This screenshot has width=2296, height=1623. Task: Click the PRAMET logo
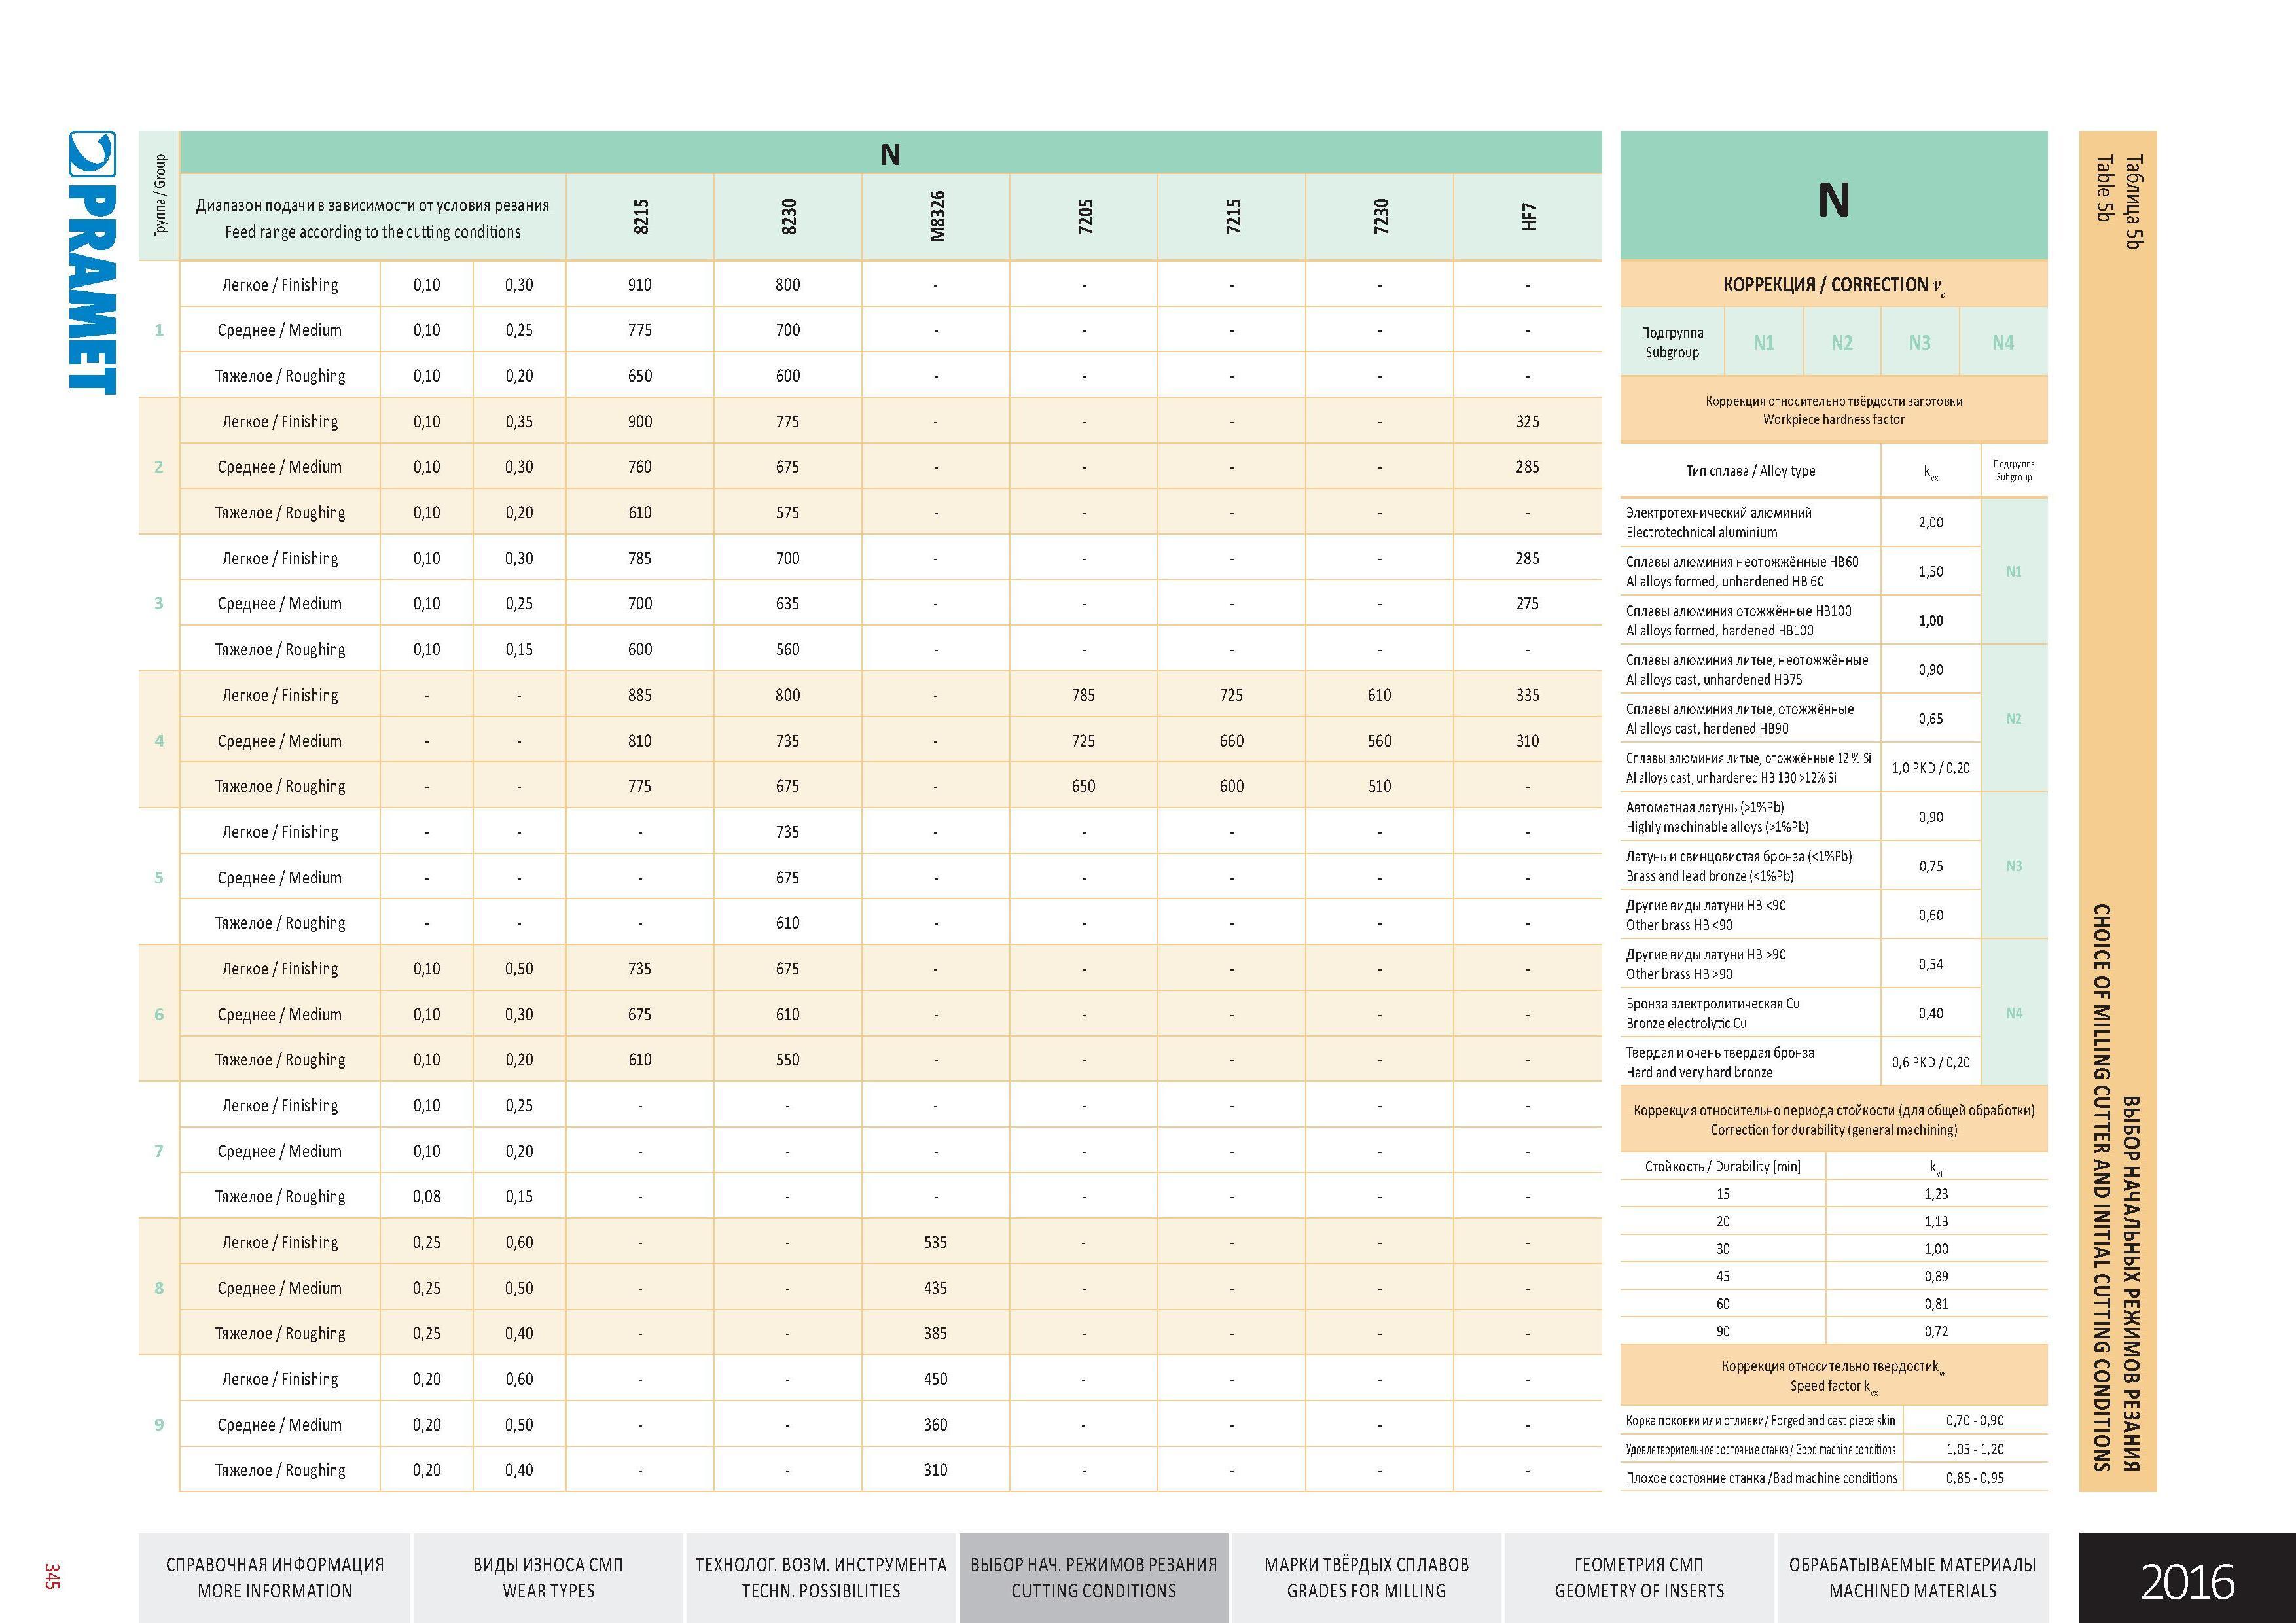coord(92,262)
